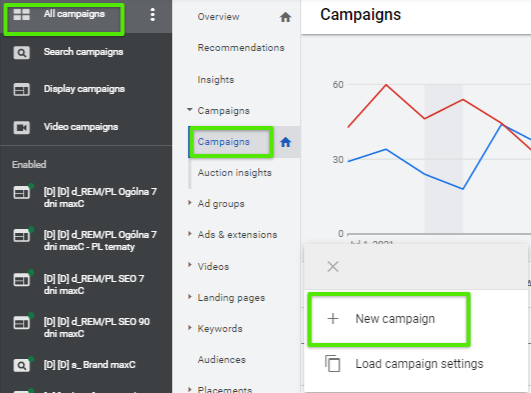Click the plus icon for New campaign
Image resolution: width=531 pixels, height=393 pixels.
click(333, 318)
